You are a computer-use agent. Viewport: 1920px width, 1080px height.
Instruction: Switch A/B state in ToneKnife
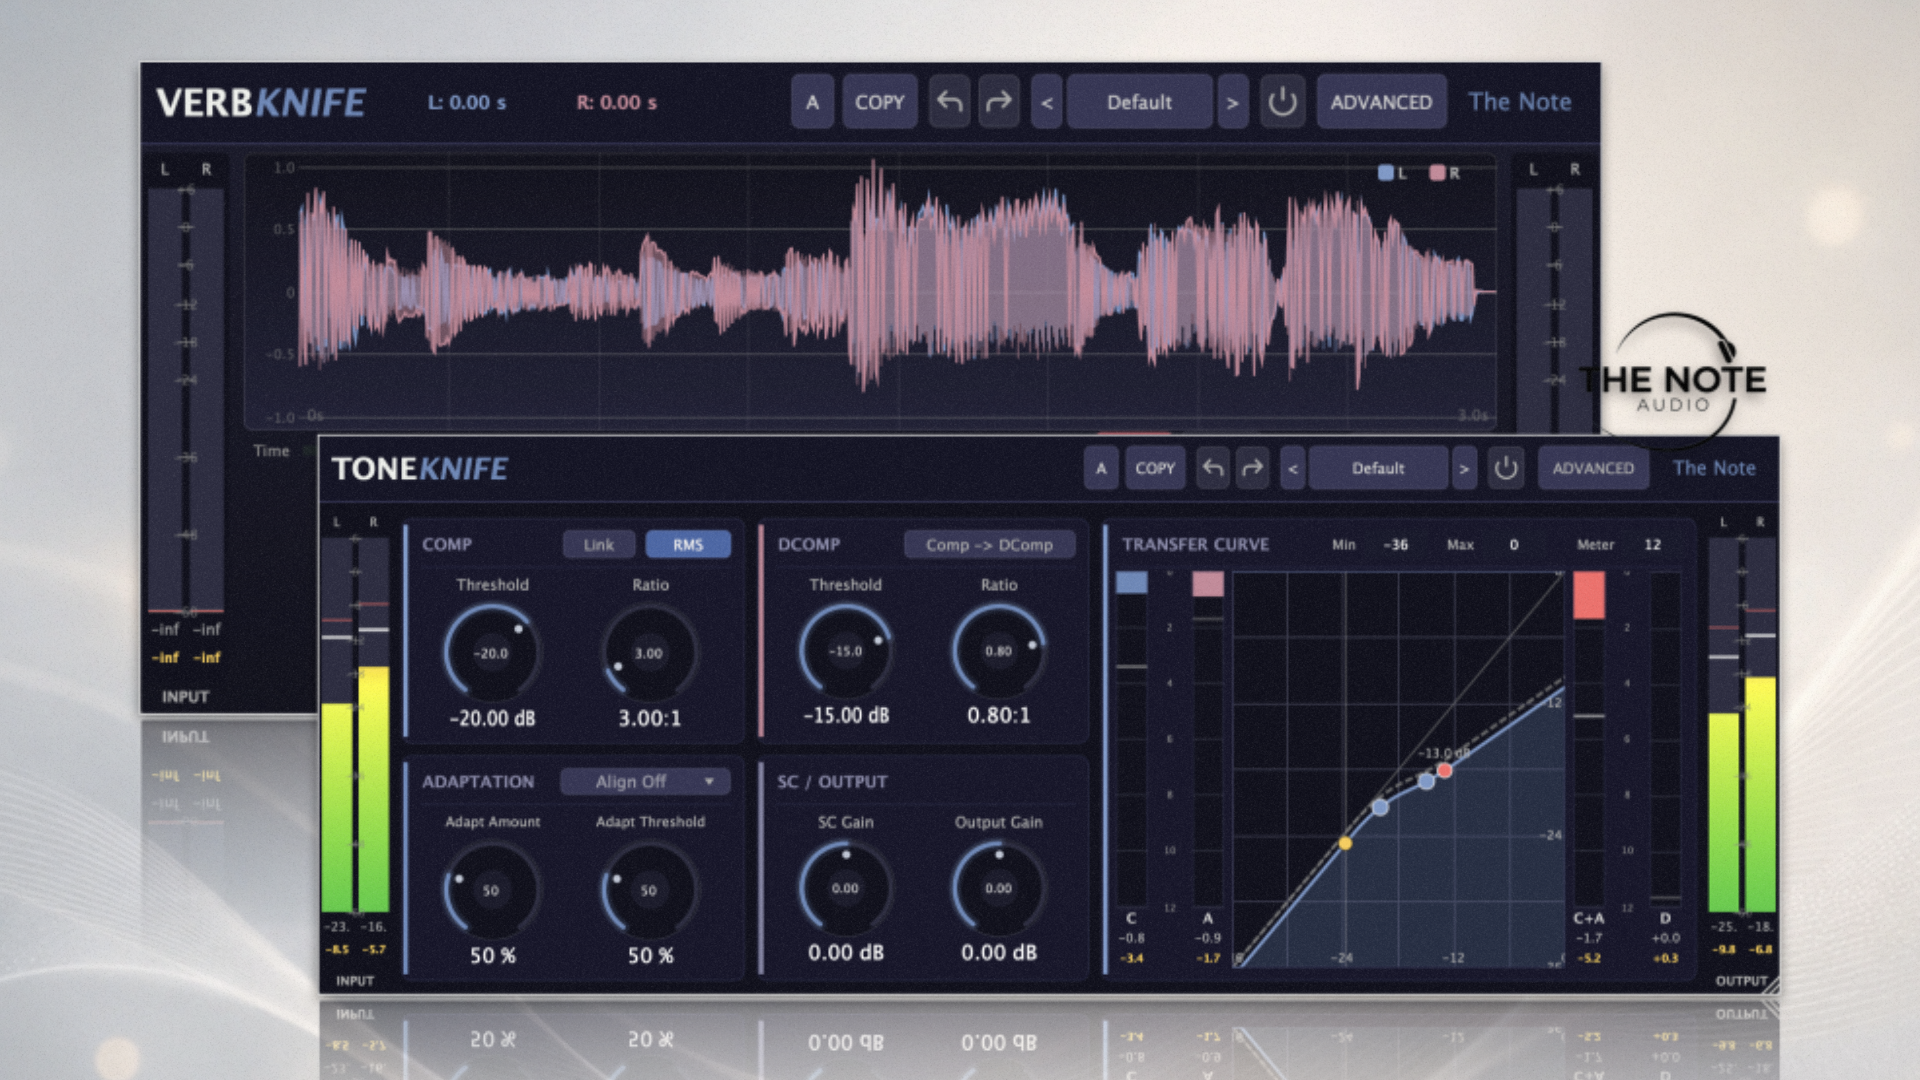click(x=1101, y=468)
